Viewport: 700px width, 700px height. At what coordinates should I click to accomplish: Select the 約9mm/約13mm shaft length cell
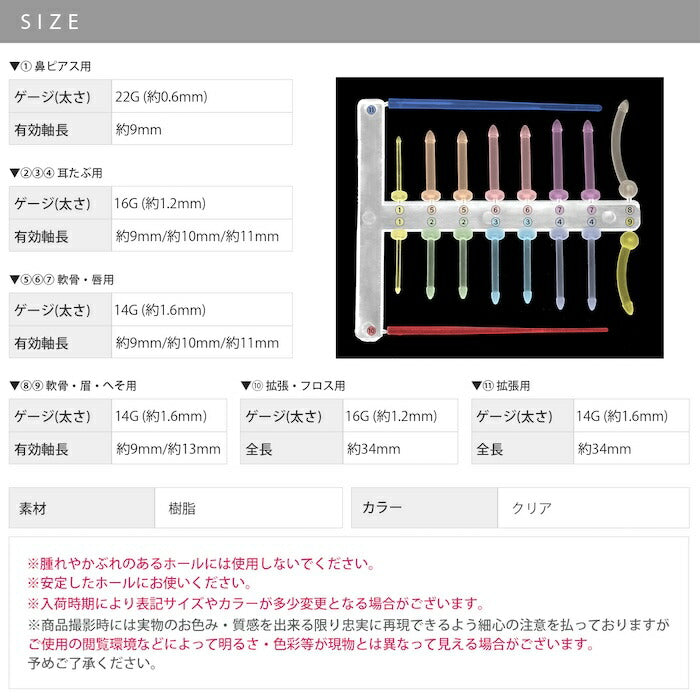click(169, 449)
